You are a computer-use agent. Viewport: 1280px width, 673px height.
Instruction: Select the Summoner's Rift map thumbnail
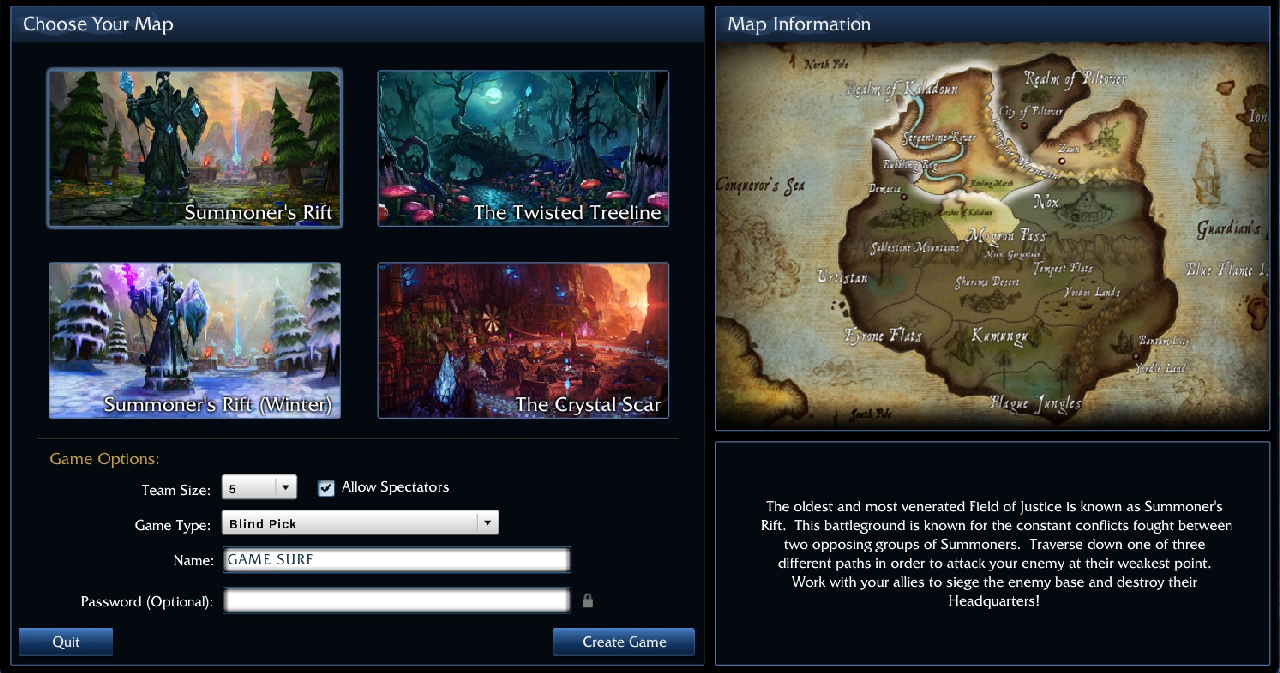pyautogui.click(x=195, y=148)
